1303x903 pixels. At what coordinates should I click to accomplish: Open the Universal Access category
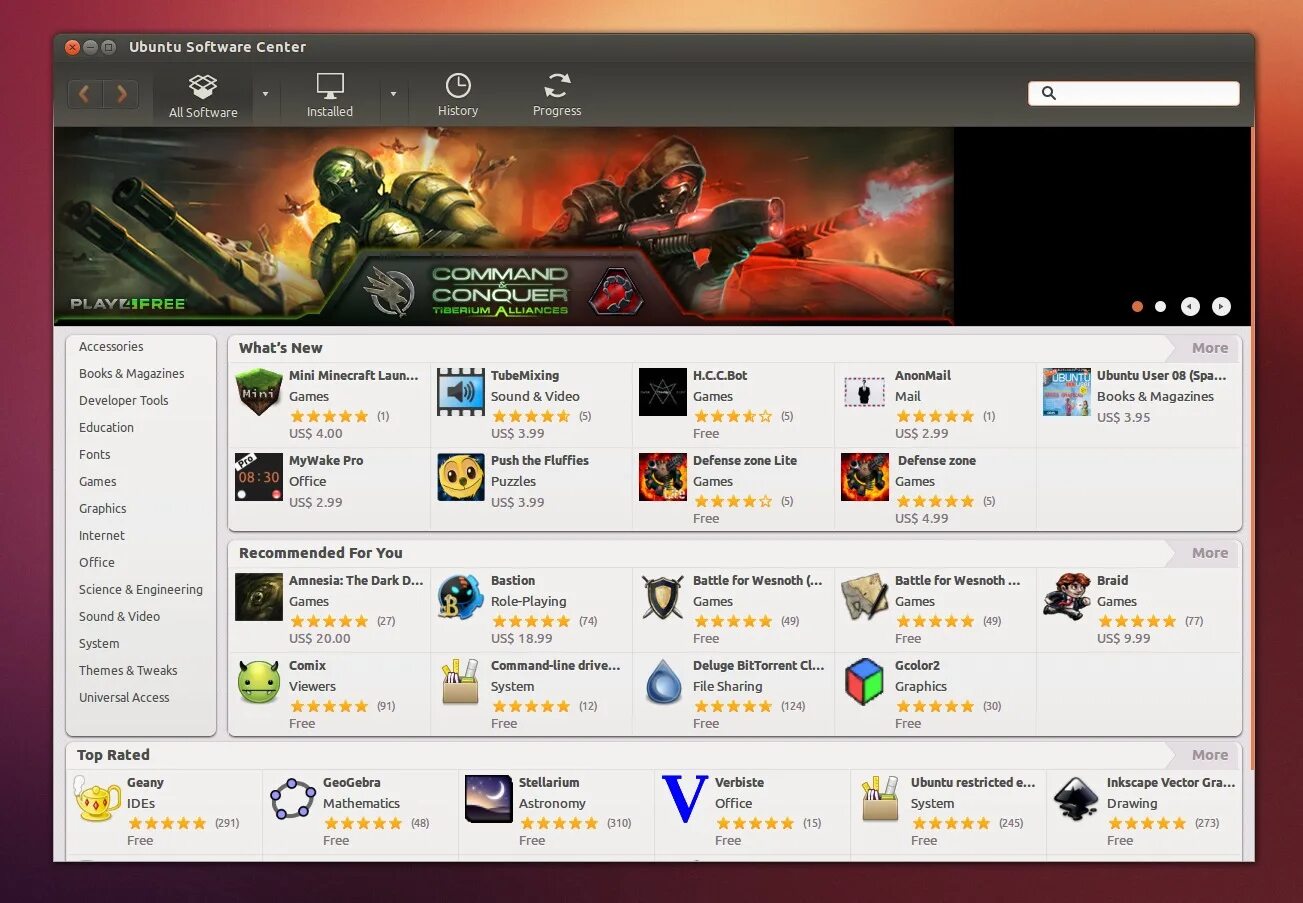pos(124,698)
